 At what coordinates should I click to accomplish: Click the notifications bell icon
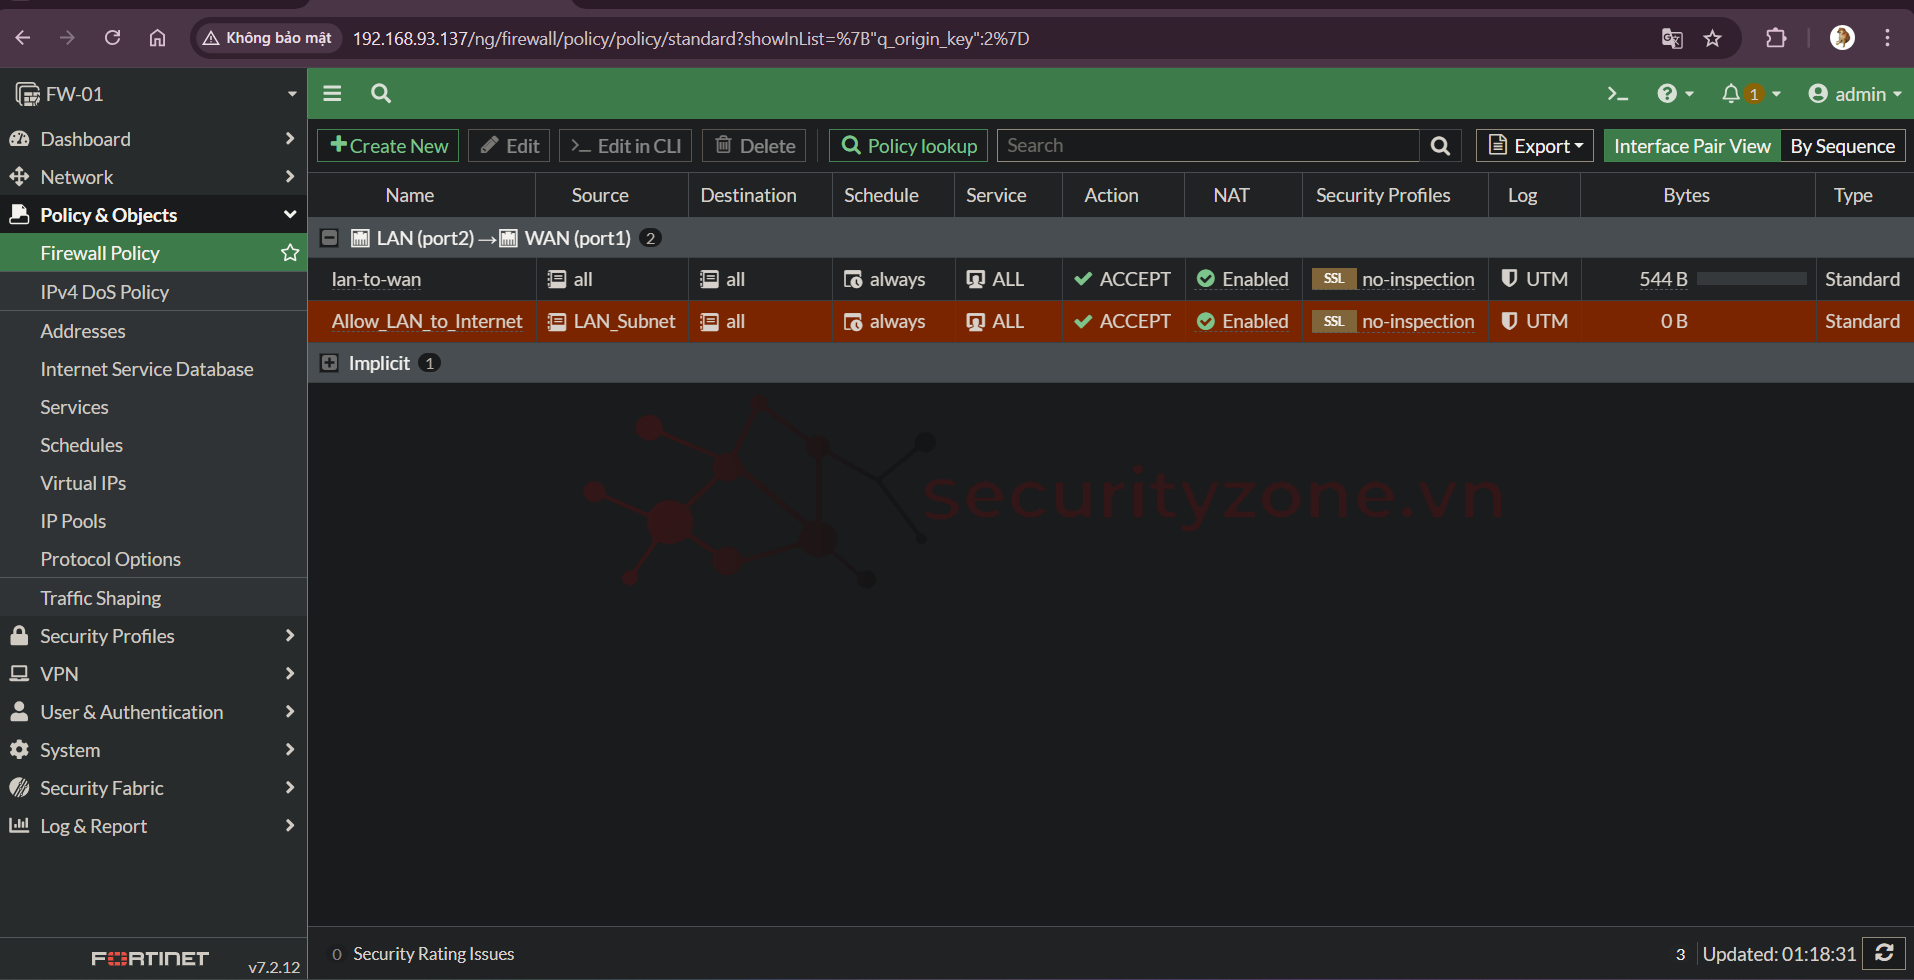click(1730, 94)
